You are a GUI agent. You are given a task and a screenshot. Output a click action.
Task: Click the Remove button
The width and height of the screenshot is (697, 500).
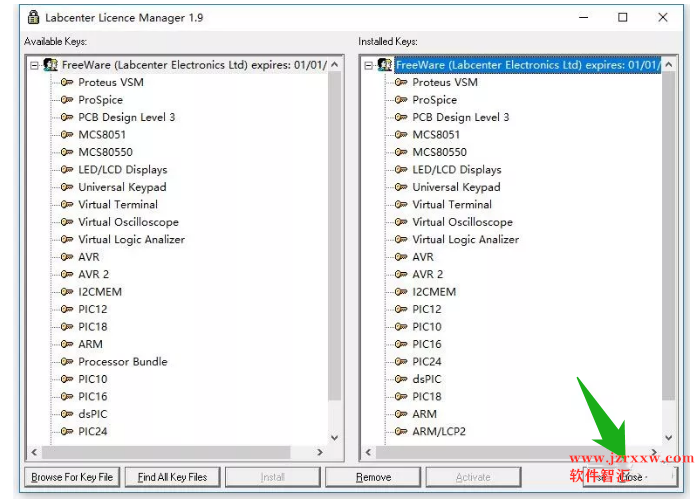pos(373,477)
